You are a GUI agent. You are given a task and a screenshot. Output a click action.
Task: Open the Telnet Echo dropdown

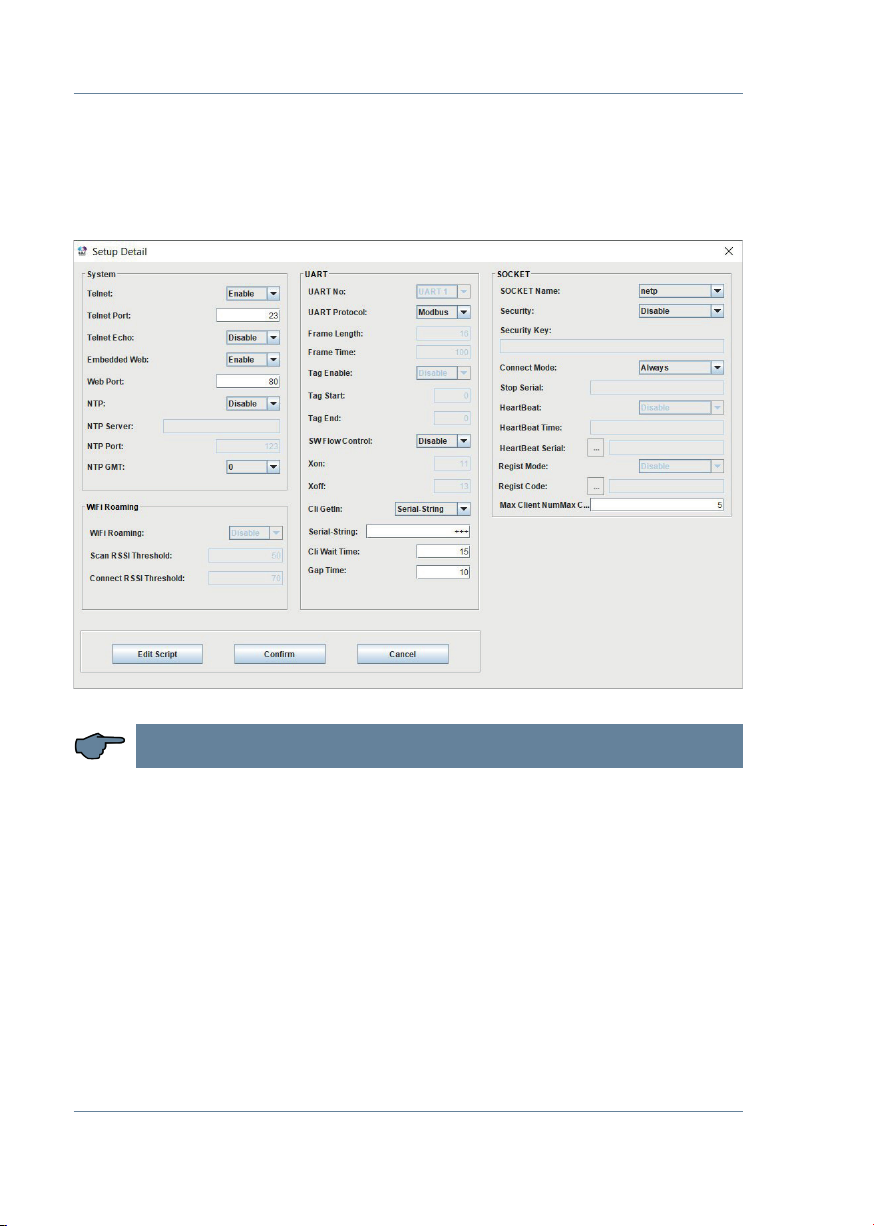[x=254, y=338]
